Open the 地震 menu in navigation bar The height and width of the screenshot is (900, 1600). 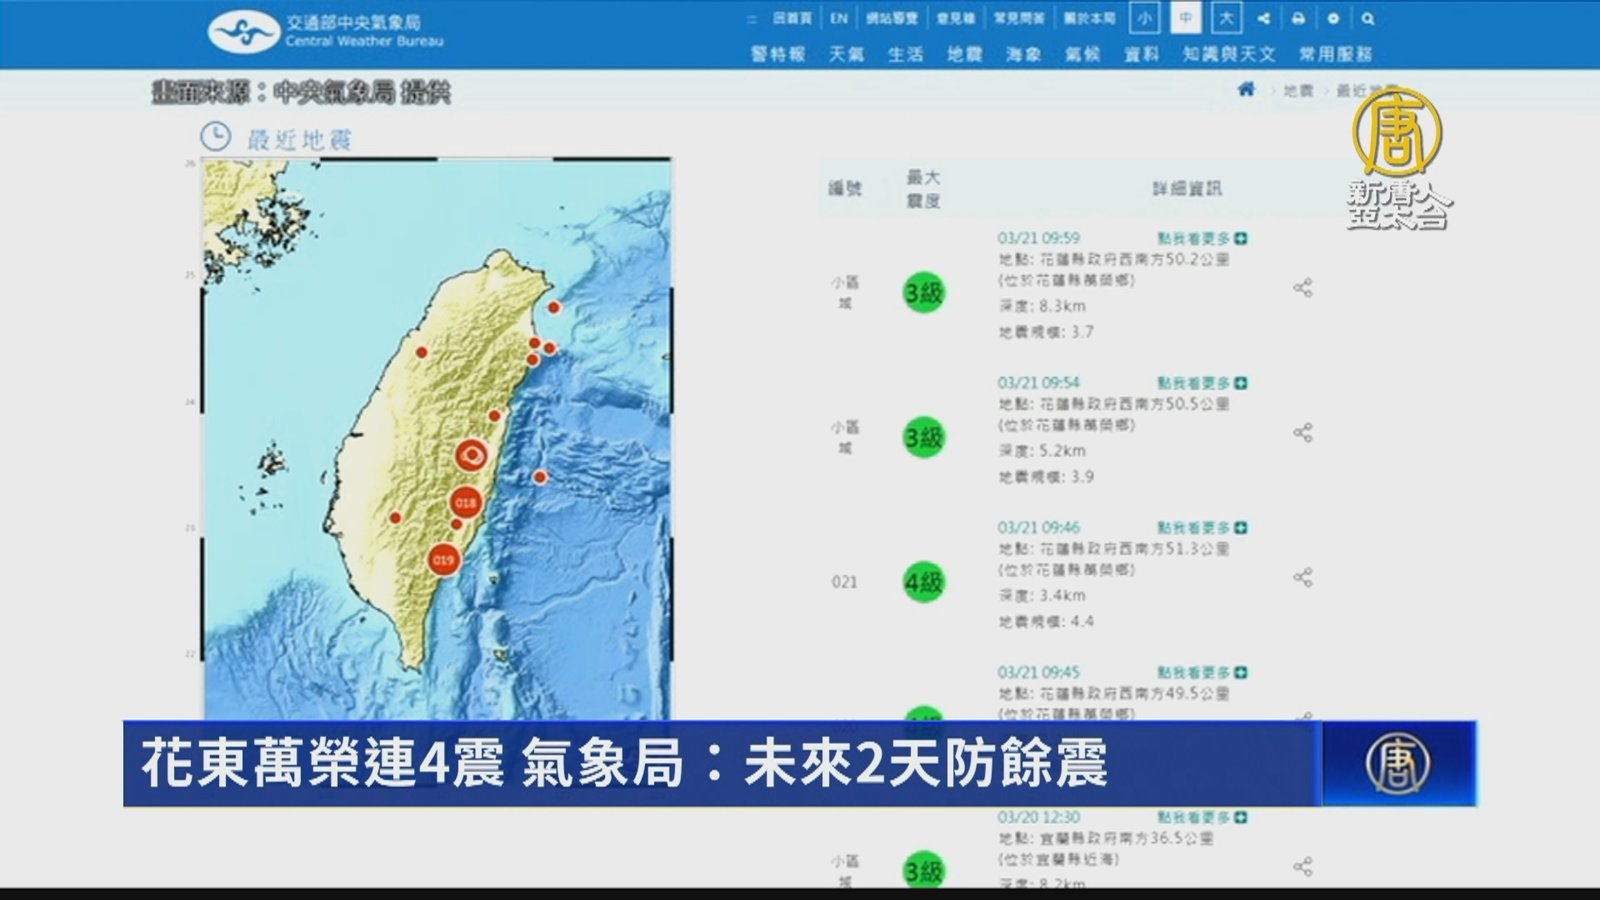pyautogui.click(x=964, y=54)
